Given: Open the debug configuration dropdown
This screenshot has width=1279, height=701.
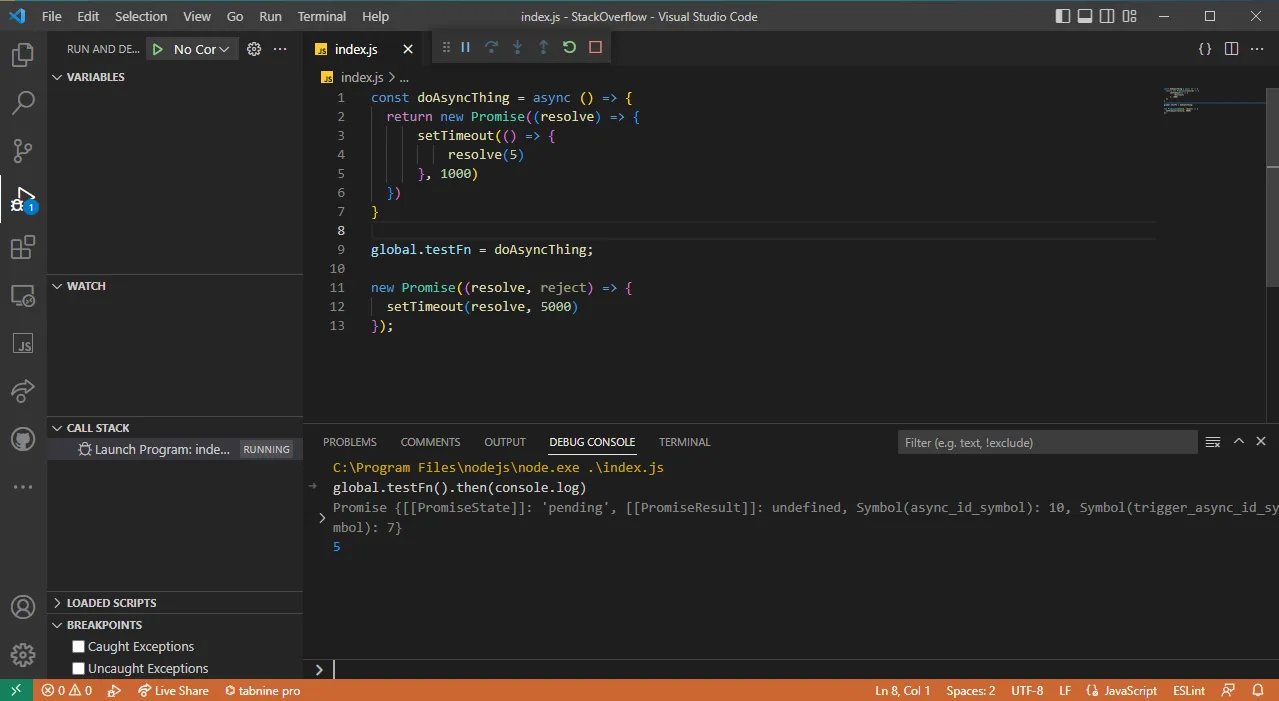Looking at the screenshot, I should pos(201,49).
